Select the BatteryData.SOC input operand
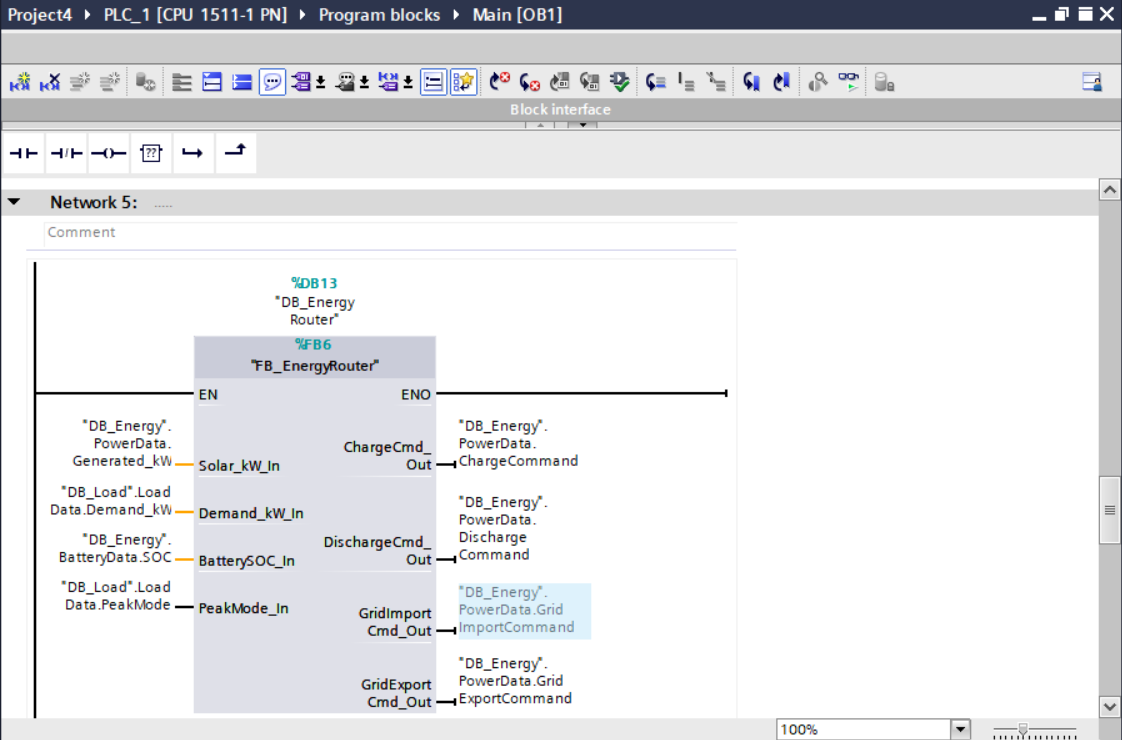The height and width of the screenshot is (740, 1122). (115, 548)
